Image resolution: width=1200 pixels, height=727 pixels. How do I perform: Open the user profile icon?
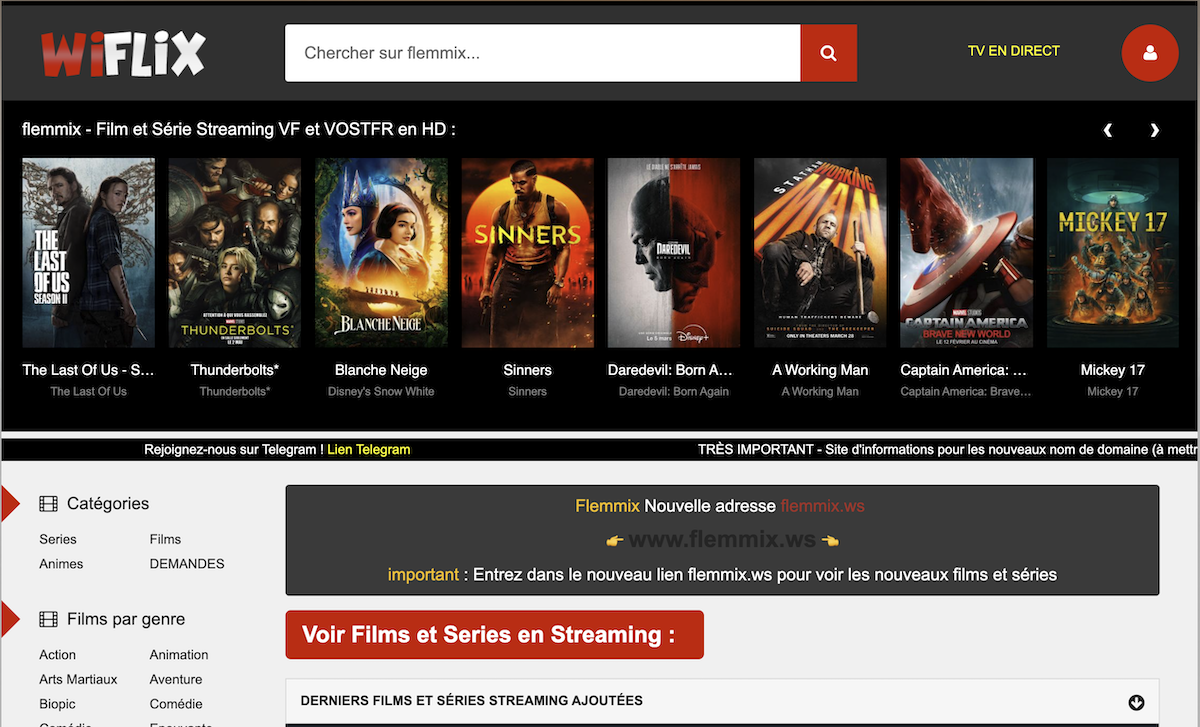[x=1149, y=53]
